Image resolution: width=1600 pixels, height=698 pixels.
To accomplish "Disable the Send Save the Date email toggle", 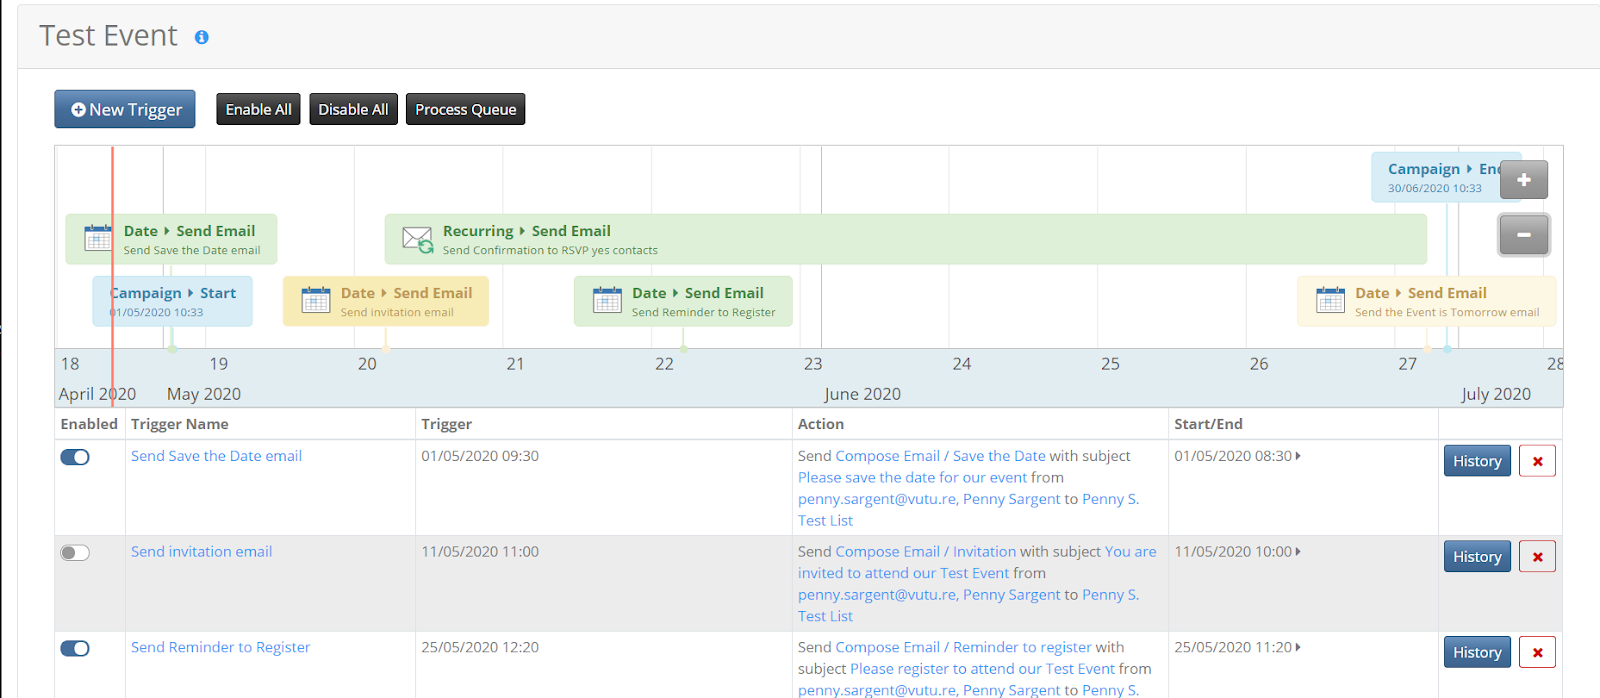I will tap(75, 457).
